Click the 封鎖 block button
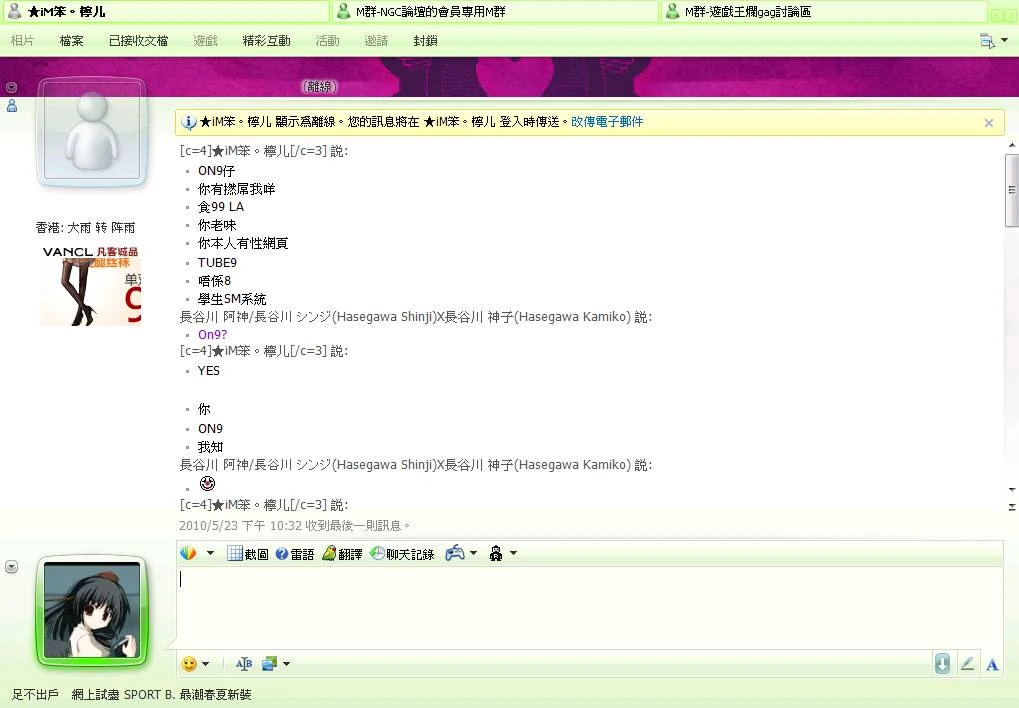The image size is (1019, 708). coord(425,41)
